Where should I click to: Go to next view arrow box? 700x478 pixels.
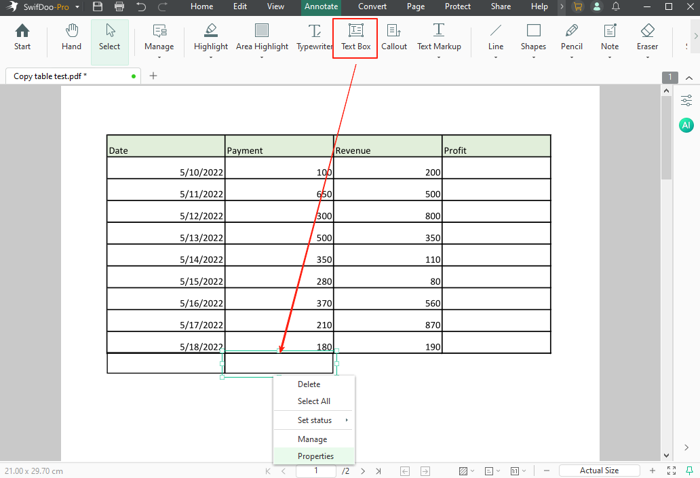coord(425,471)
